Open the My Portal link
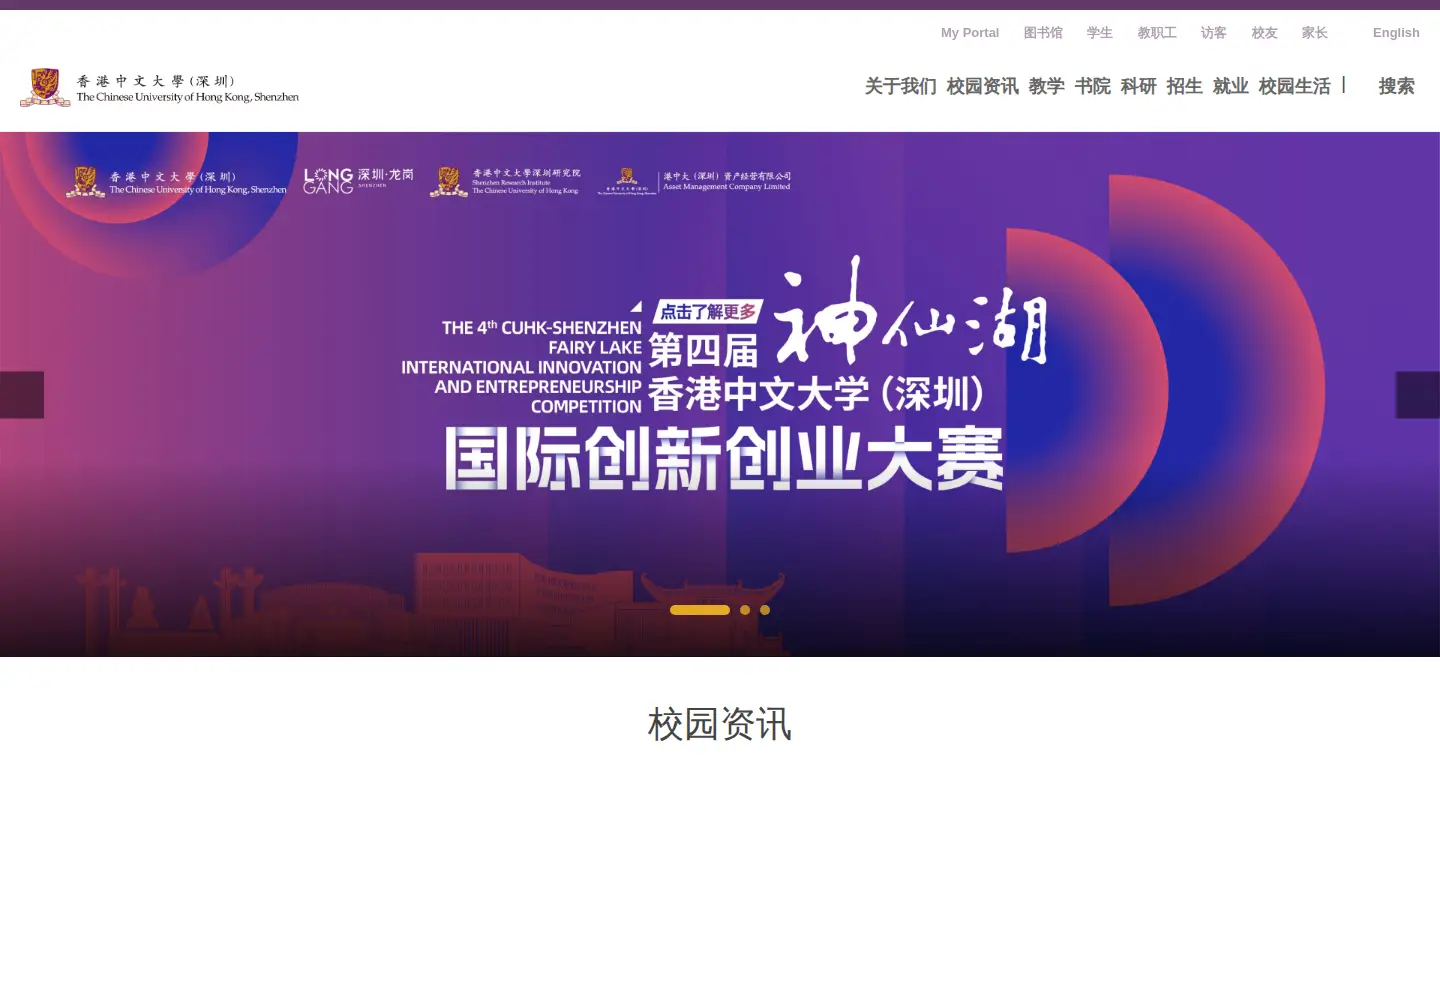Screen dimensions: 1440x1000 coord(970,33)
